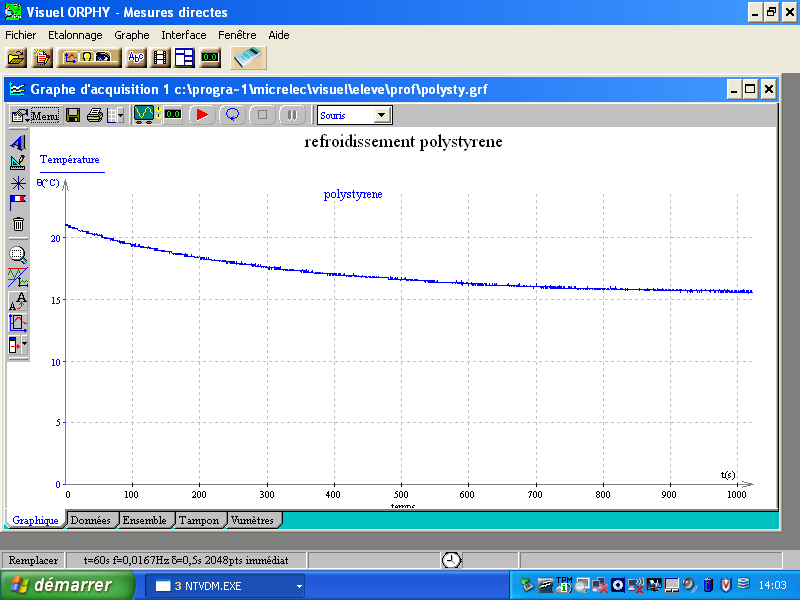
Task: Switch to the Vumètres tab
Action: pyautogui.click(x=253, y=520)
